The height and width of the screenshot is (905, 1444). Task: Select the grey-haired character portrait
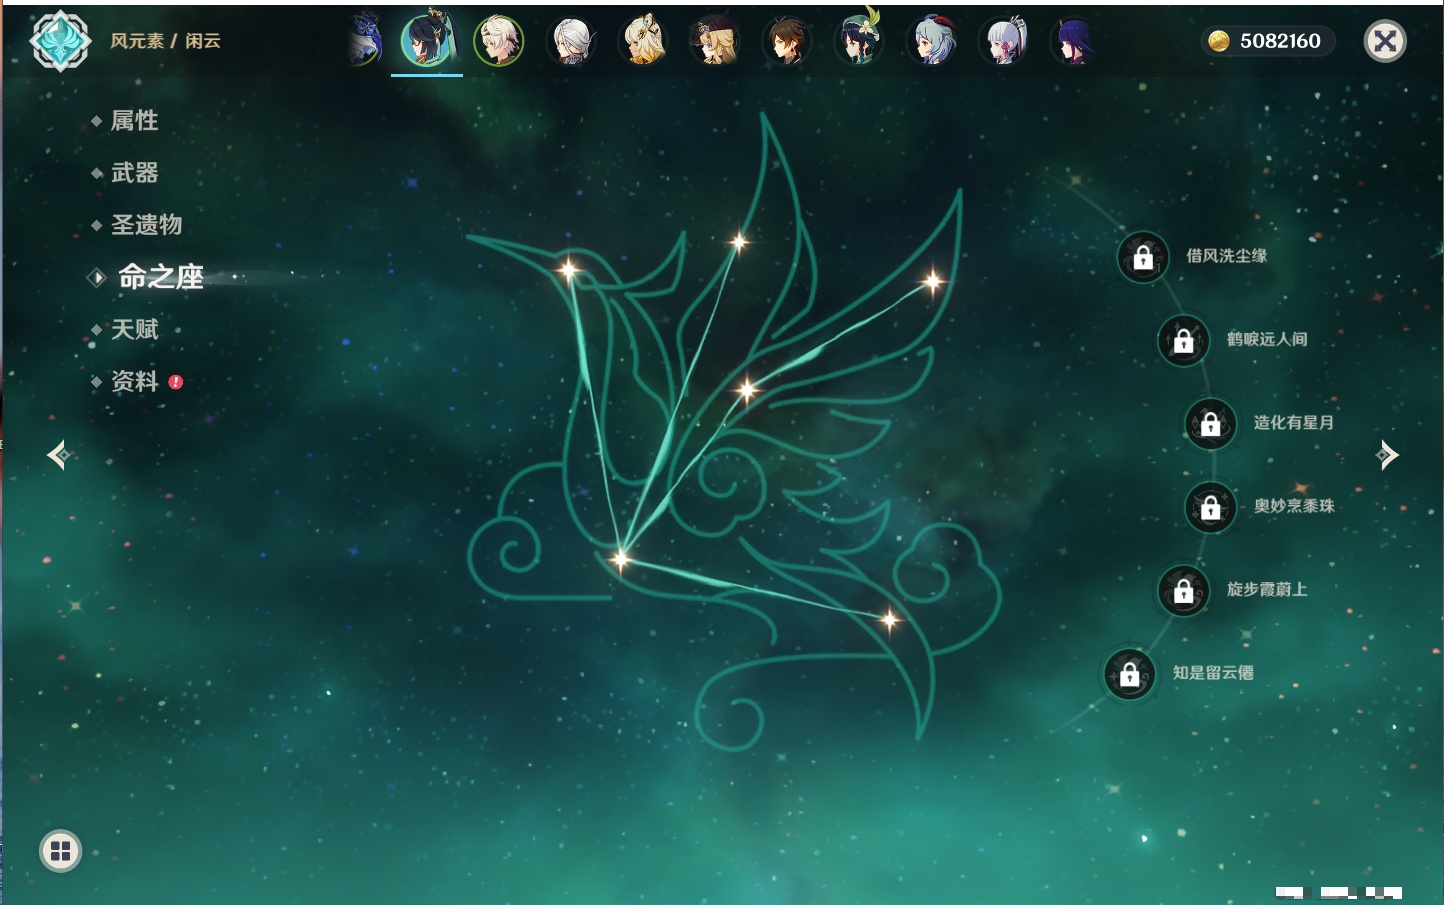click(x=571, y=41)
